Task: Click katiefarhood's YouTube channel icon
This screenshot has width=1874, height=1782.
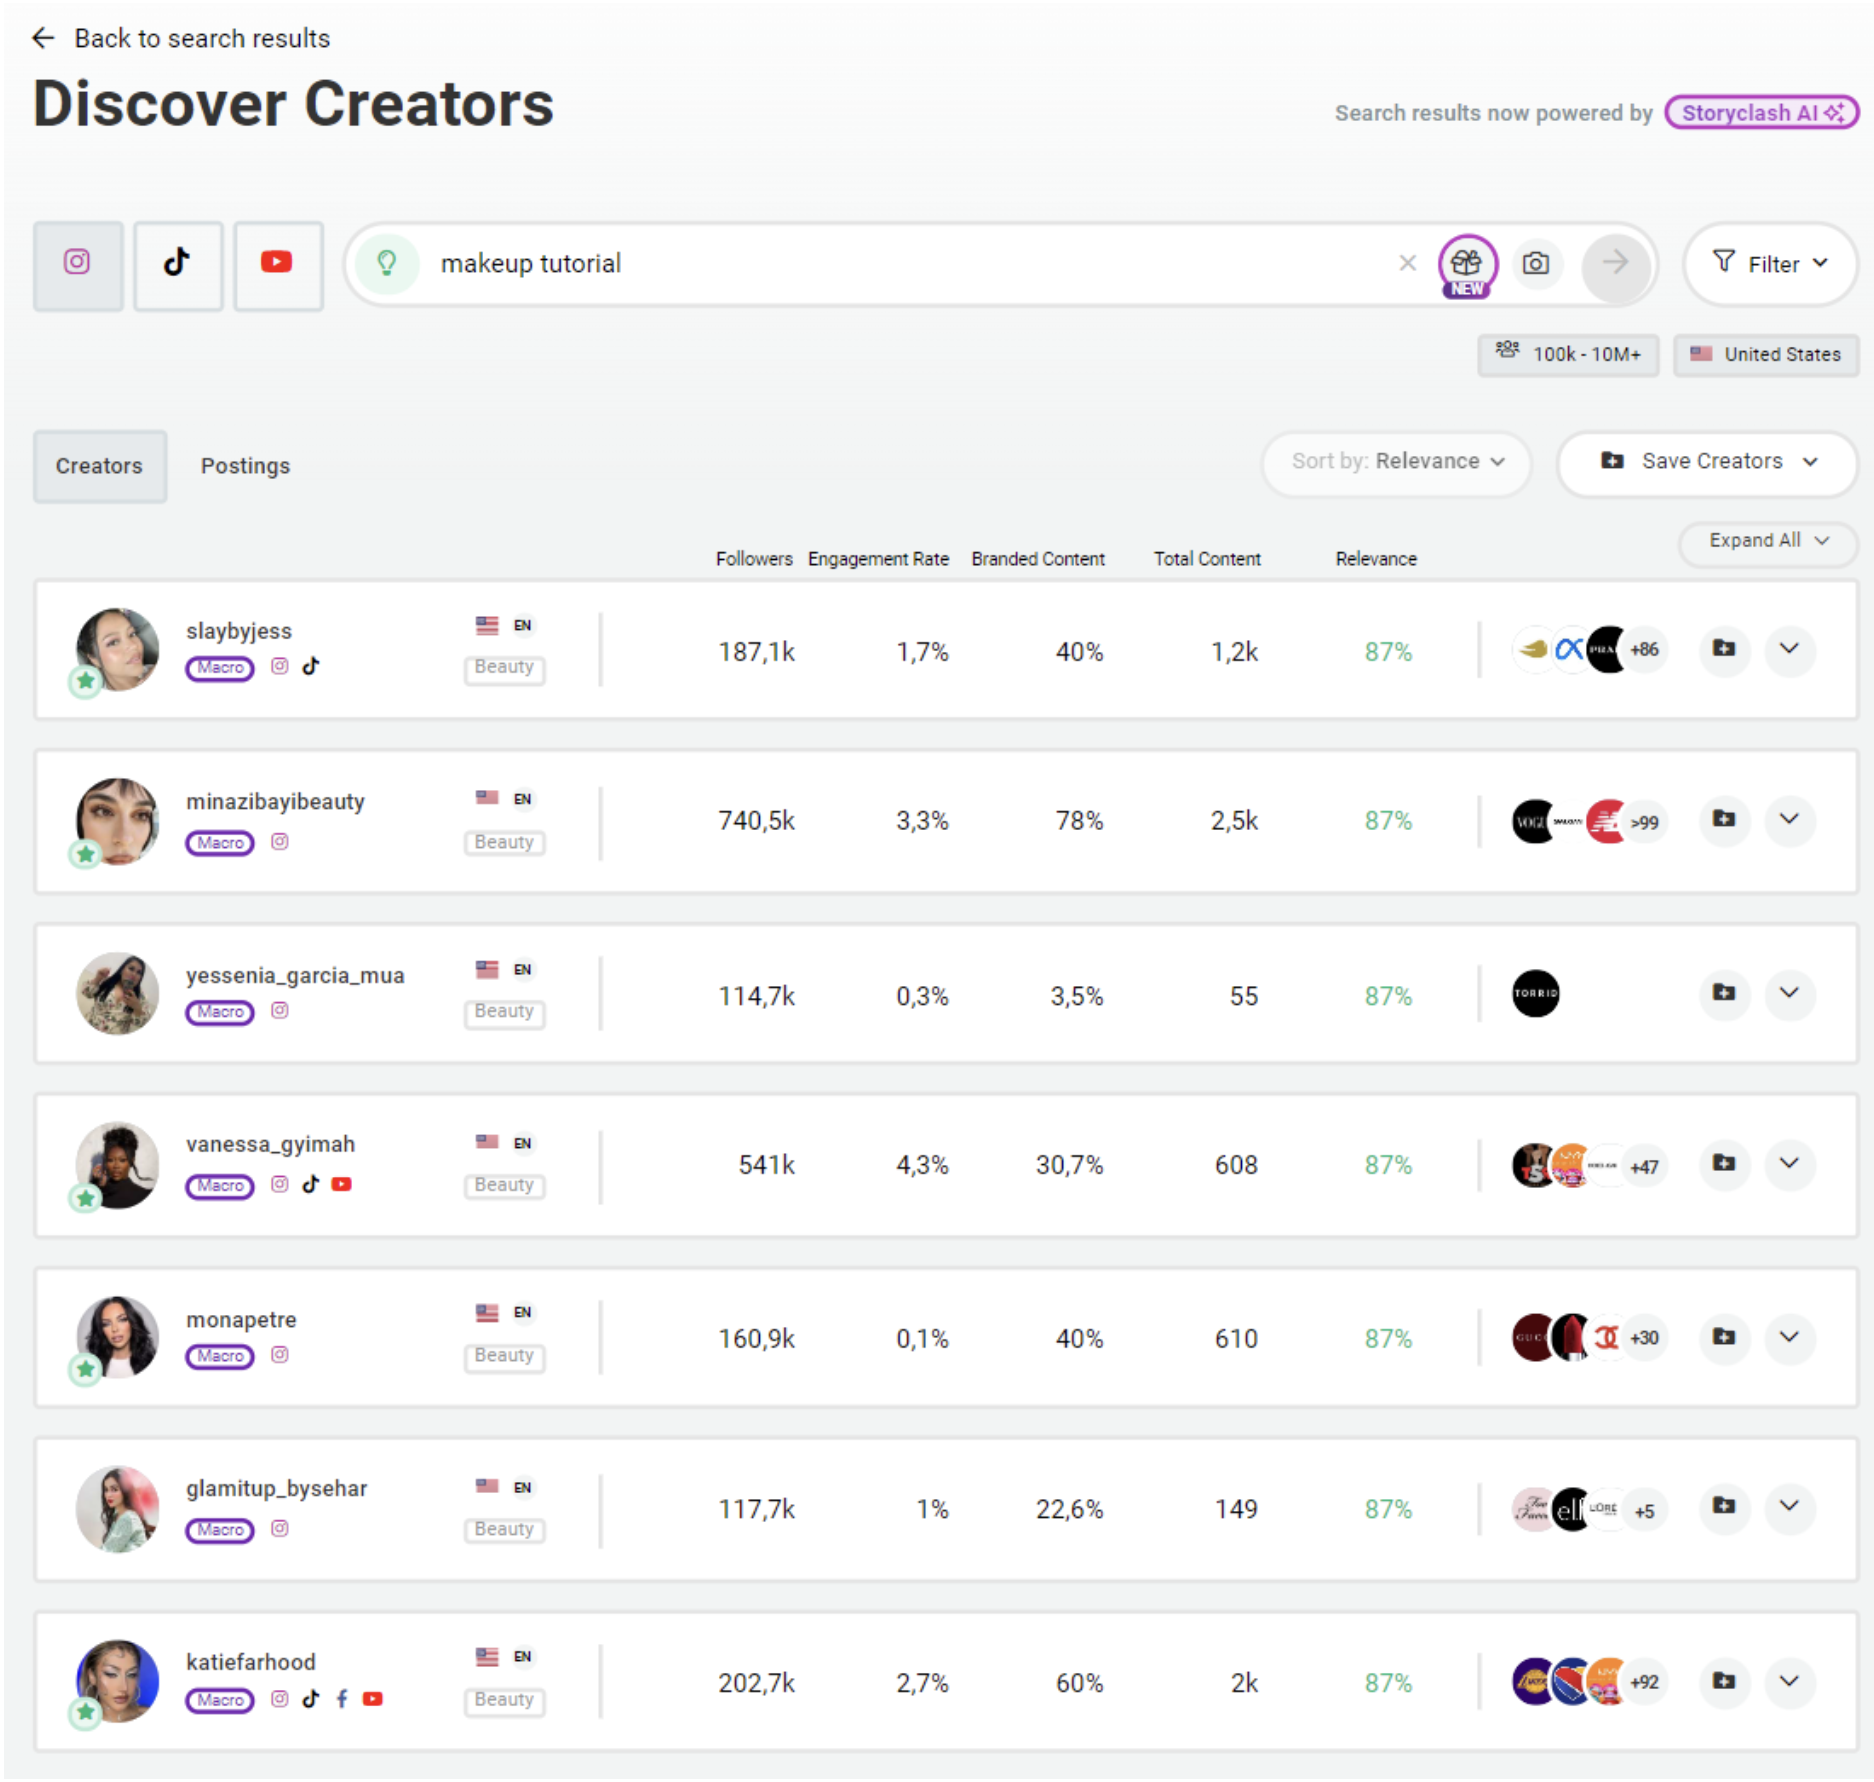Action: (x=372, y=1698)
